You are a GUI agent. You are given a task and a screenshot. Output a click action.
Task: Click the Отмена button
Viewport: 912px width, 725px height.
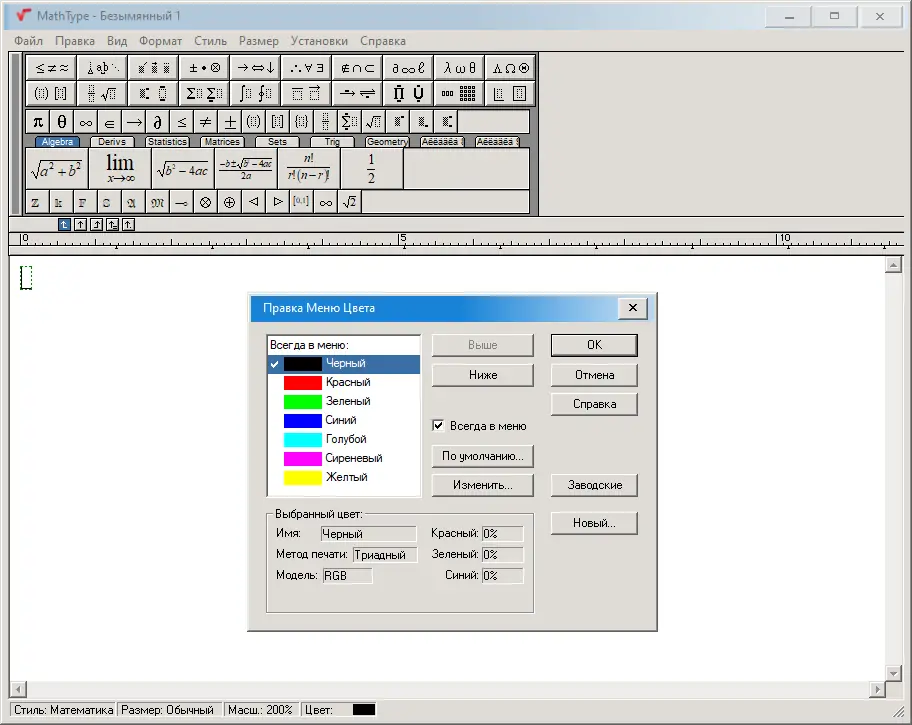[594, 375]
